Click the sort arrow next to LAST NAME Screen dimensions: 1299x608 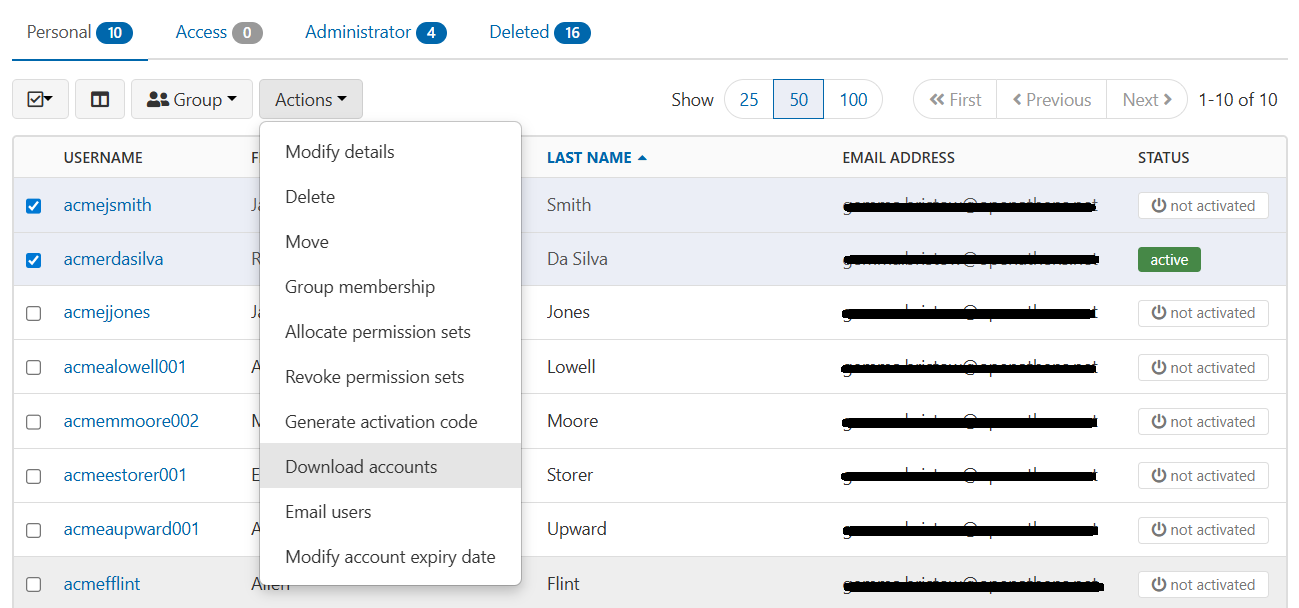click(x=641, y=156)
